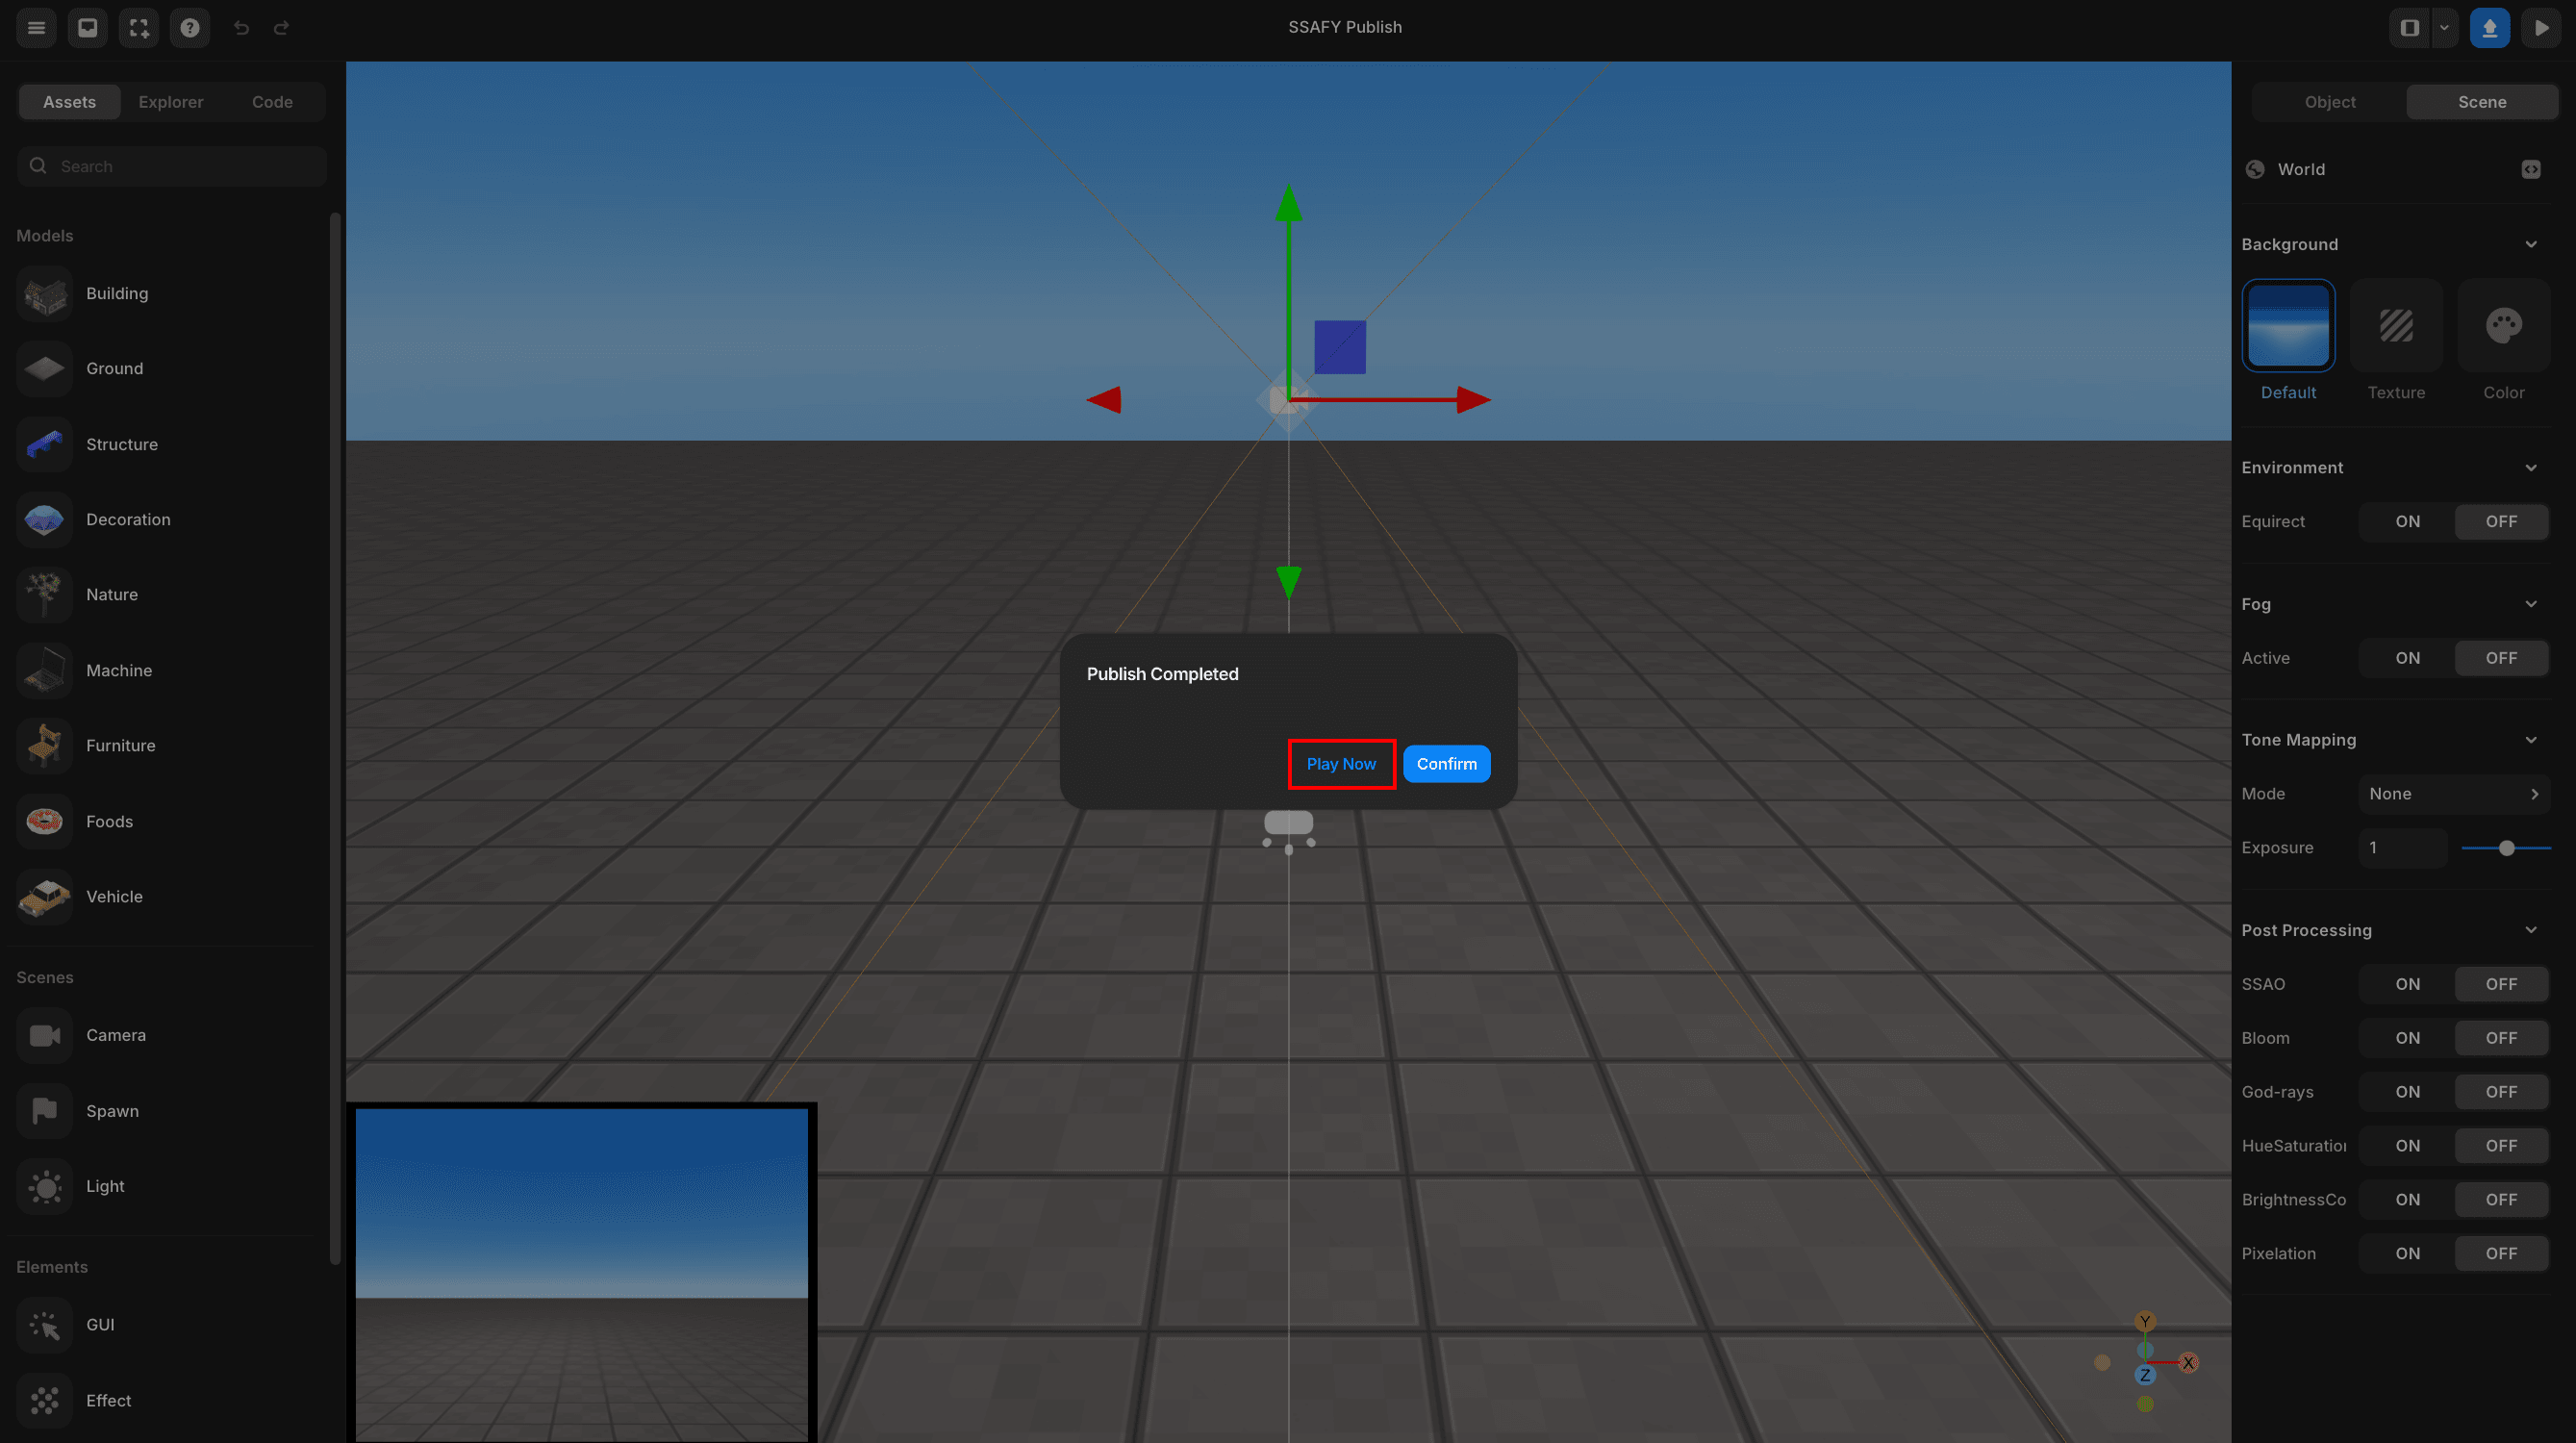Select the Vehicle model category

pos(114,897)
